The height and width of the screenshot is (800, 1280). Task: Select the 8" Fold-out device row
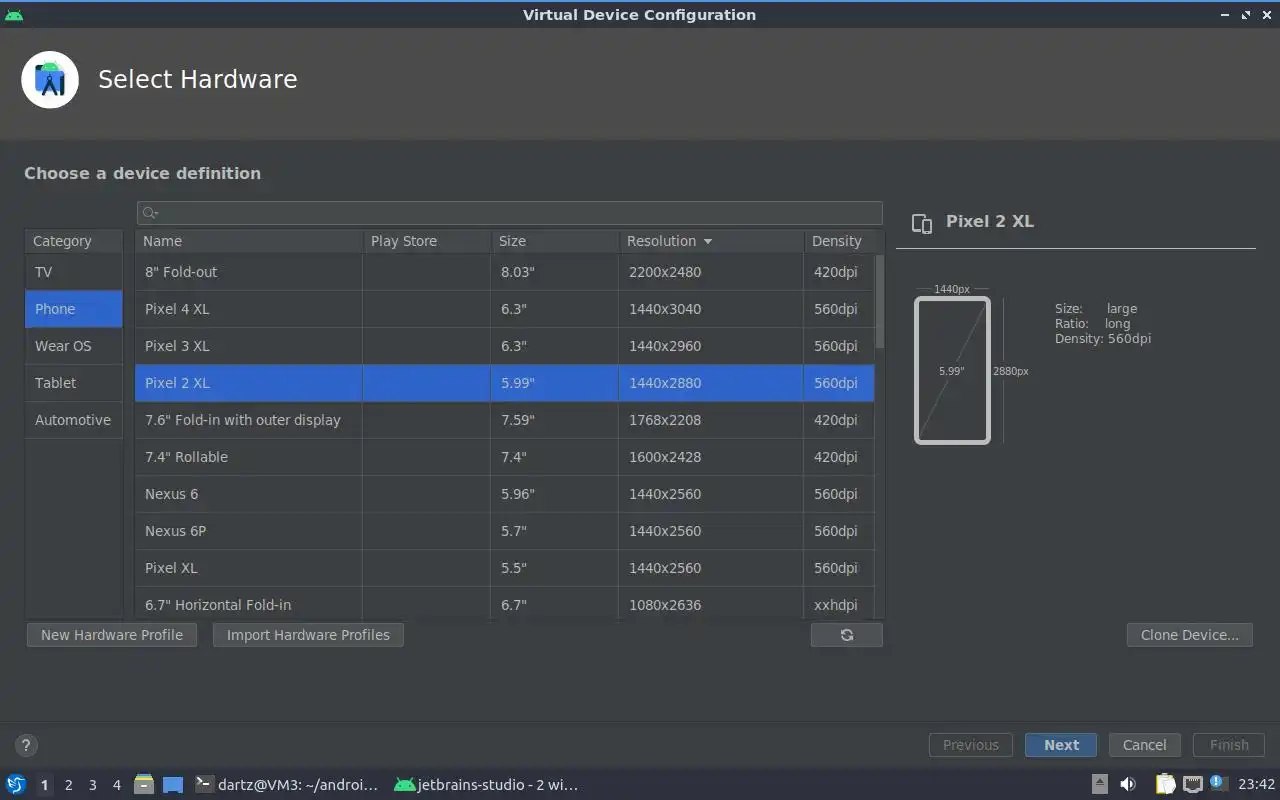tap(505, 272)
